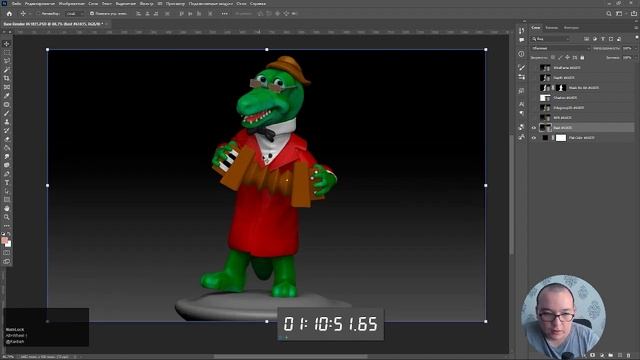
Task: Hide the Flat Color layer eye
Action: point(533,138)
